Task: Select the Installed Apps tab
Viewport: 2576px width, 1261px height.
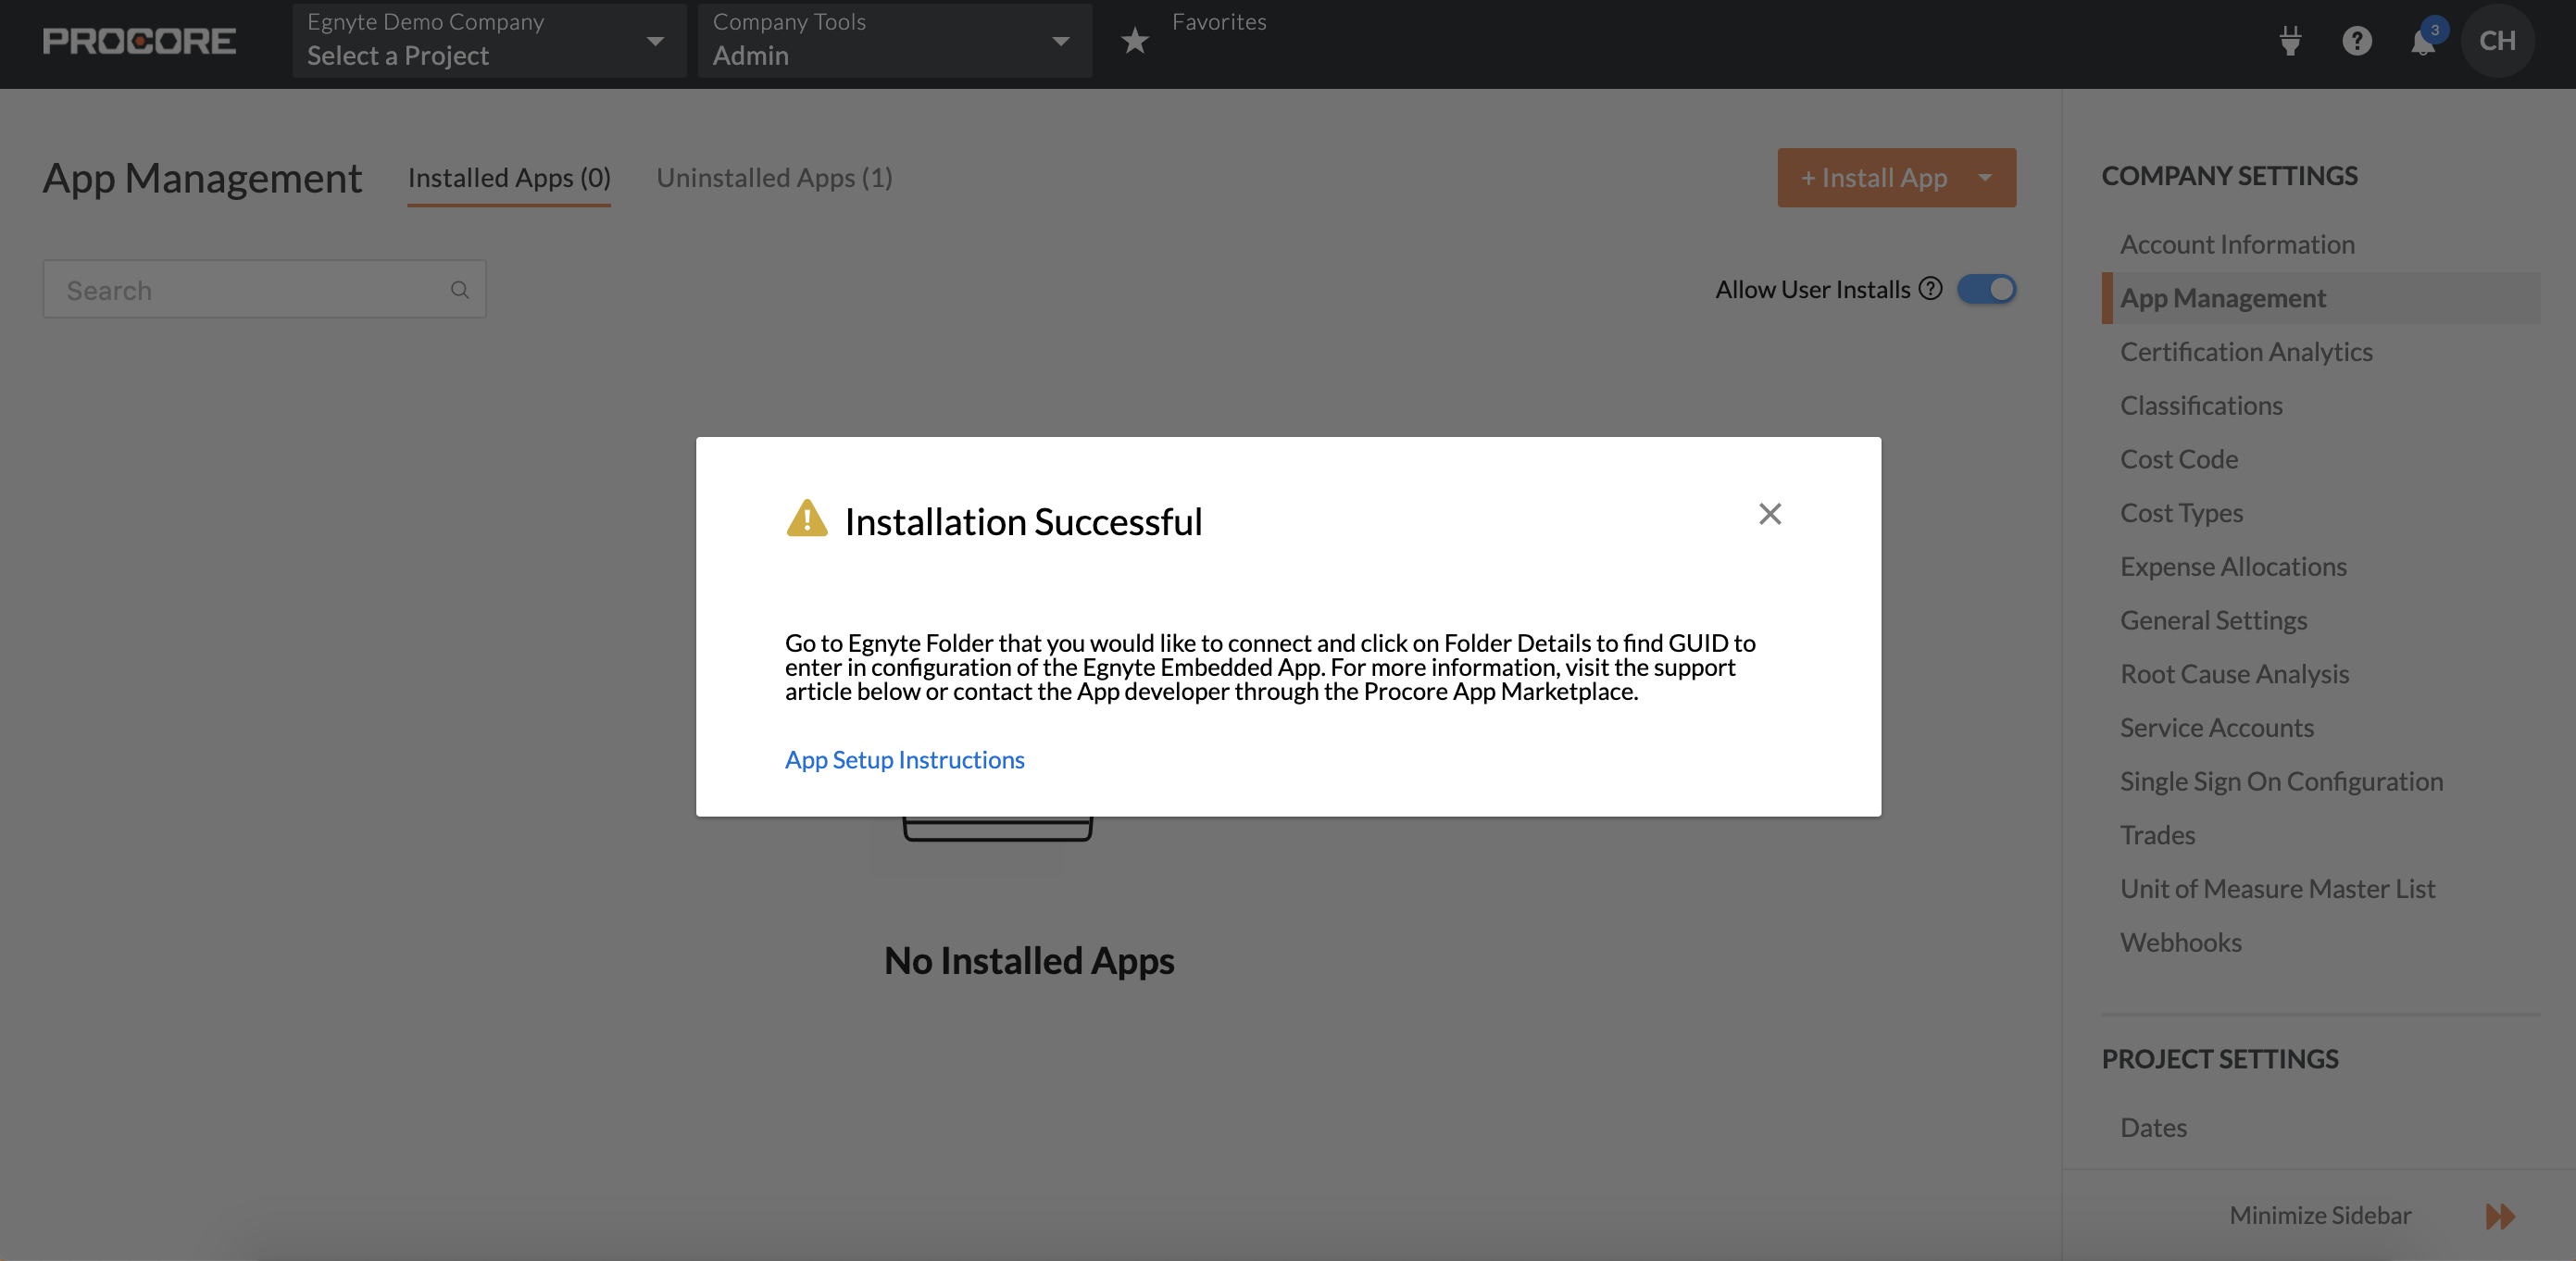Action: tap(508, 177)
